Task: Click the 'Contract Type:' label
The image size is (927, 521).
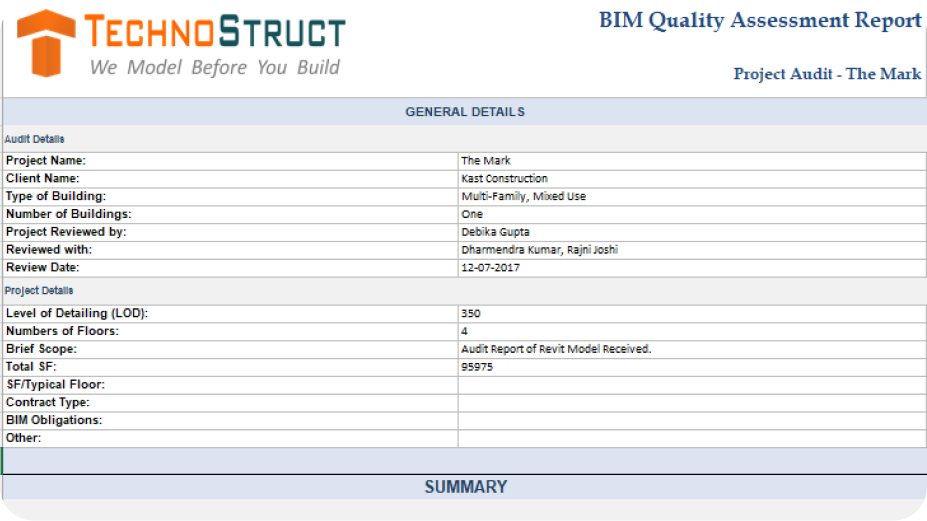Action: coord(48,402)
